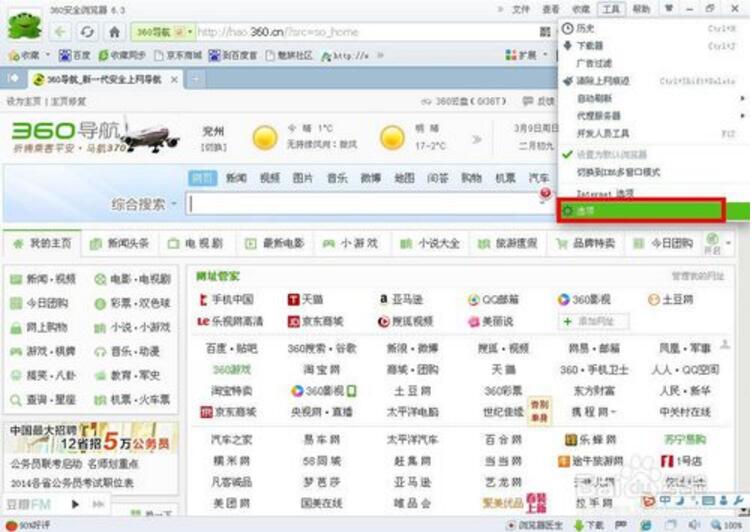The width and height of the screenshot is (753, 532).
Task: Open a new tab with plus button
Action: pyautogui.click(x=195, y=79)
